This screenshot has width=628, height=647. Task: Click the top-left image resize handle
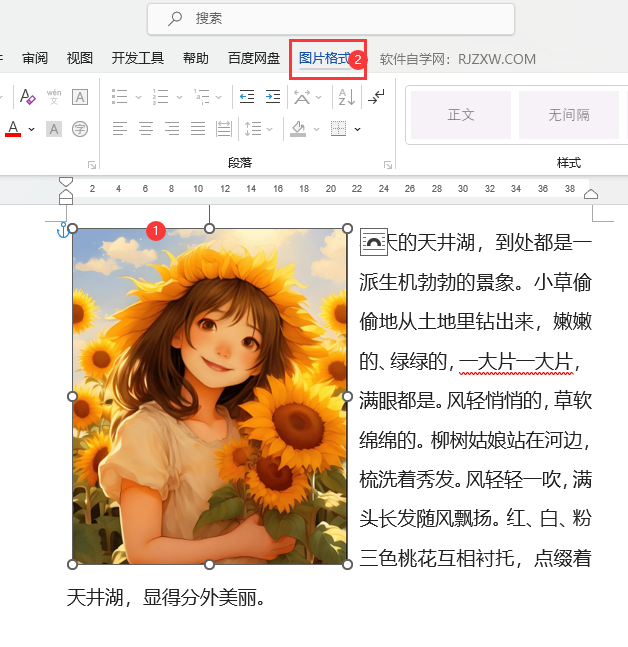(x=73, y=229)
